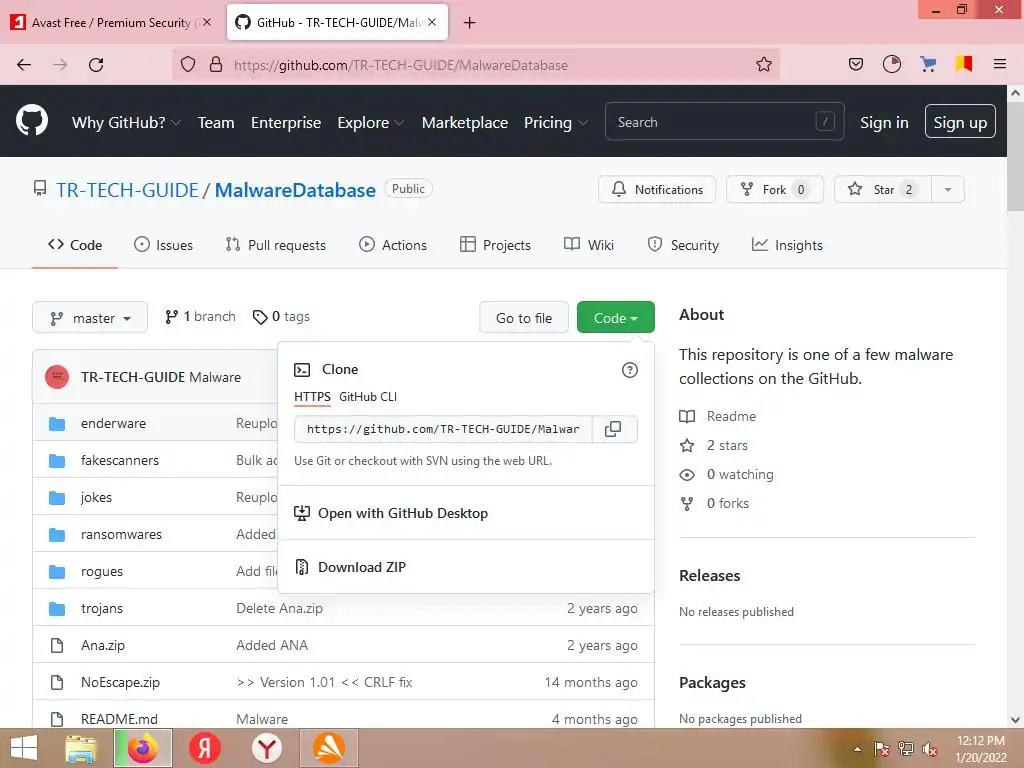
Task: Expand the Explore menu
Action: point(370,123)
